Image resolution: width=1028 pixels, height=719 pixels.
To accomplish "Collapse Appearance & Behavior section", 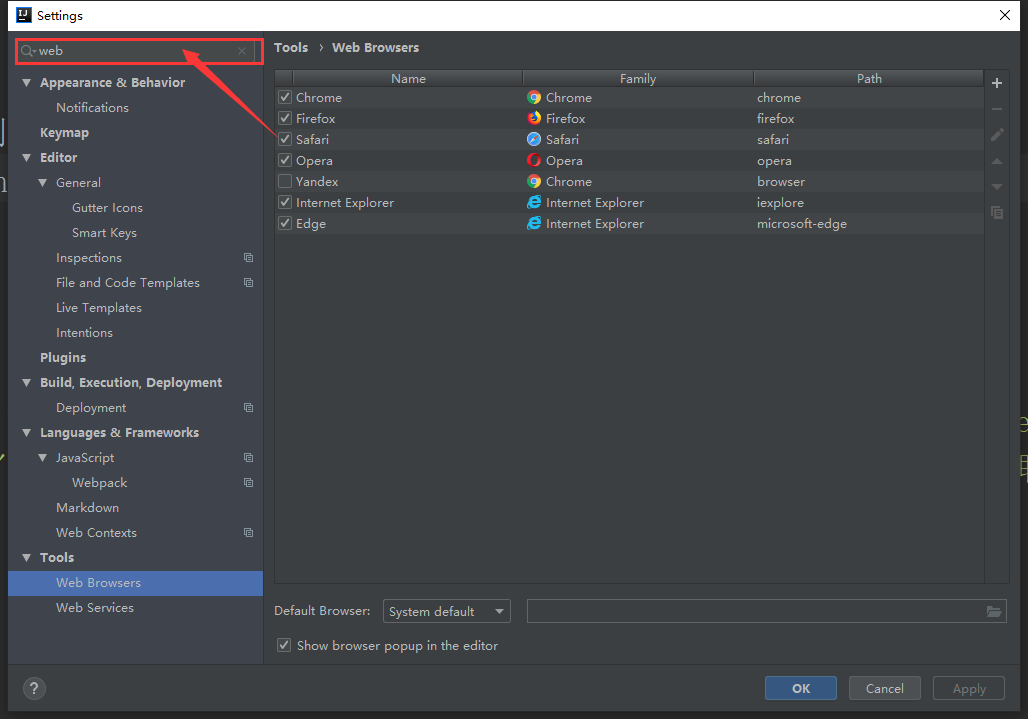I will tap(26, 83).
